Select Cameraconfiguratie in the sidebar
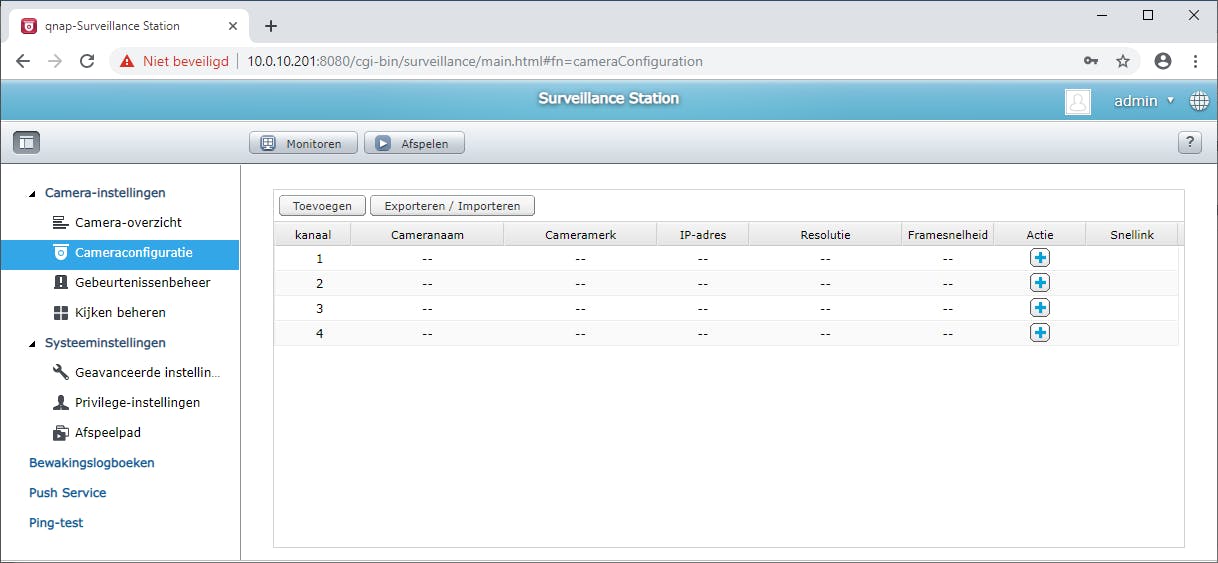 point(120,253)
